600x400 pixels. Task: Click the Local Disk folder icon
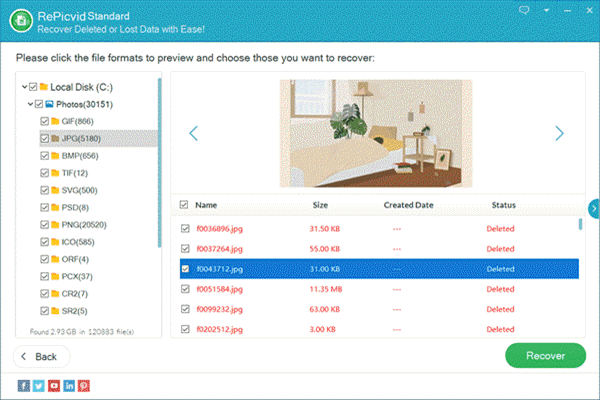[44, 87]
